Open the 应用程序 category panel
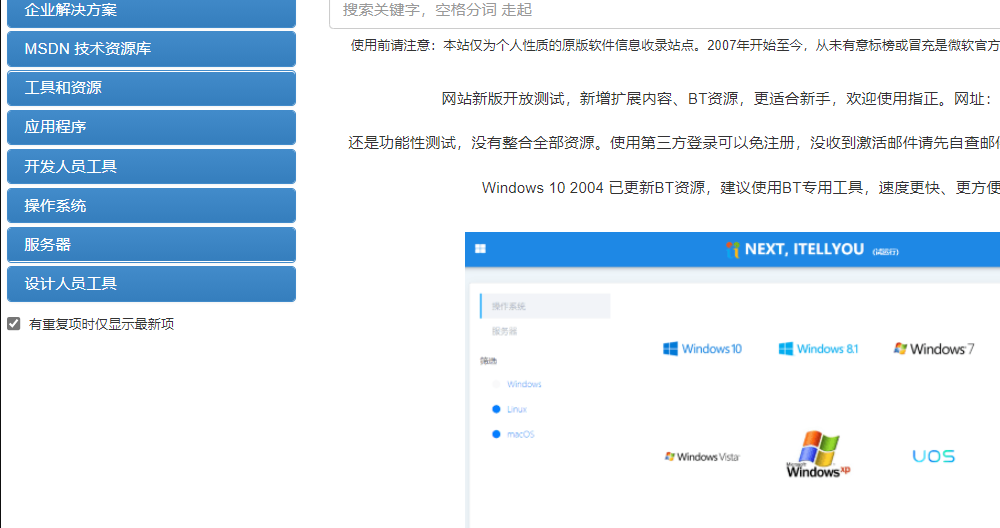Image resolution: width=1000 pixels, height=528 pixels. coord(151,127)
